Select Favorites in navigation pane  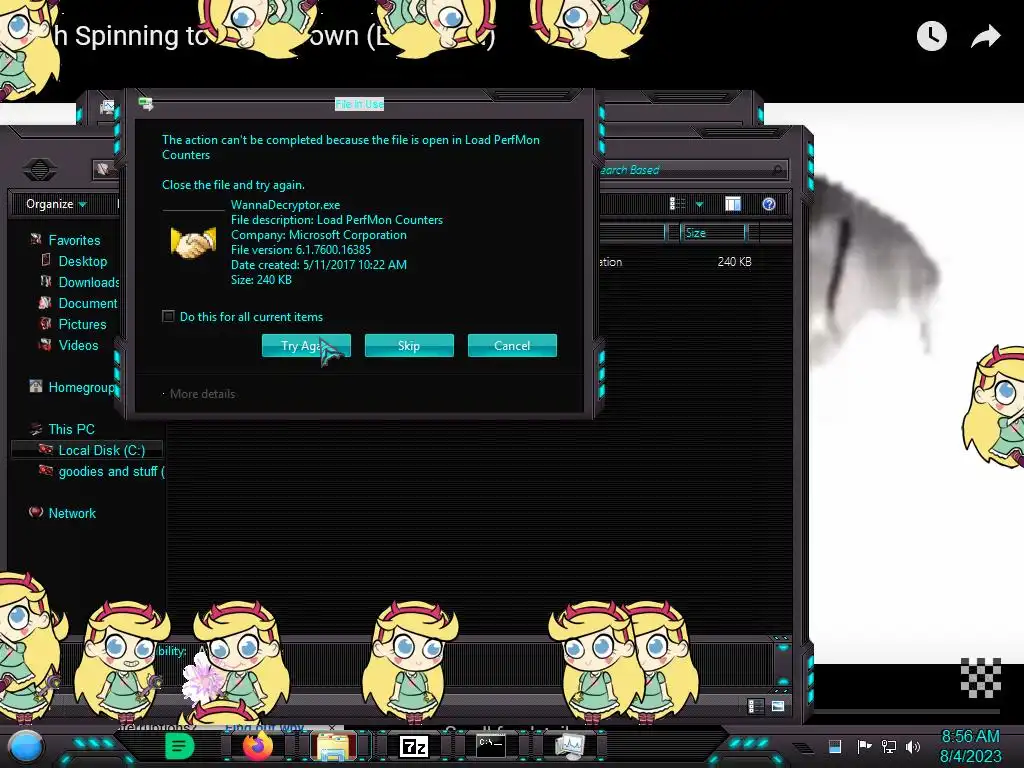point(74,240)
